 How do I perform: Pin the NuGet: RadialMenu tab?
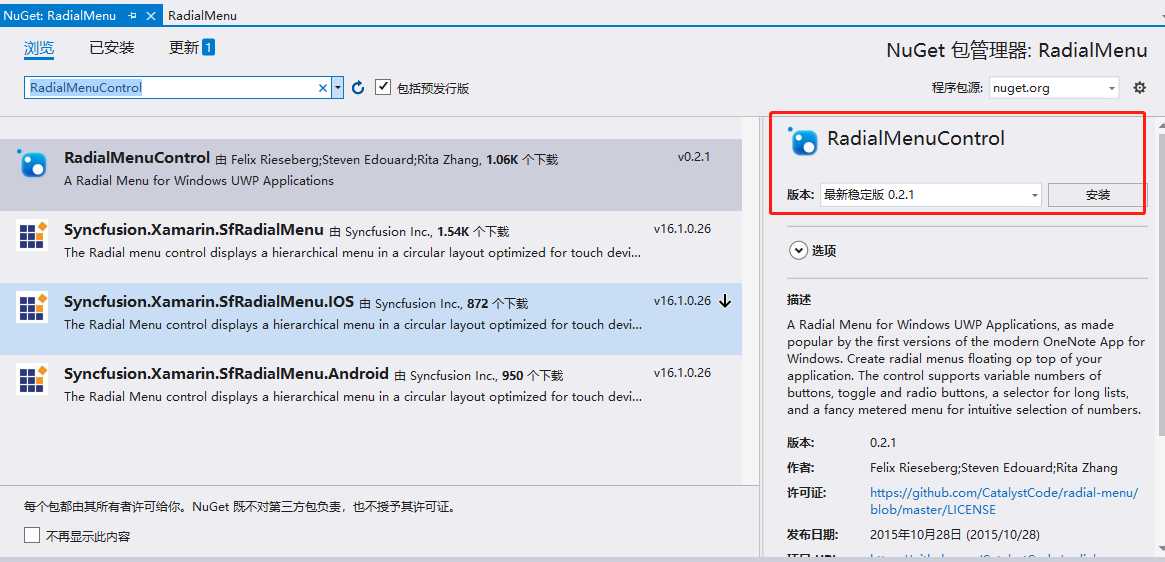click(132, 15)
